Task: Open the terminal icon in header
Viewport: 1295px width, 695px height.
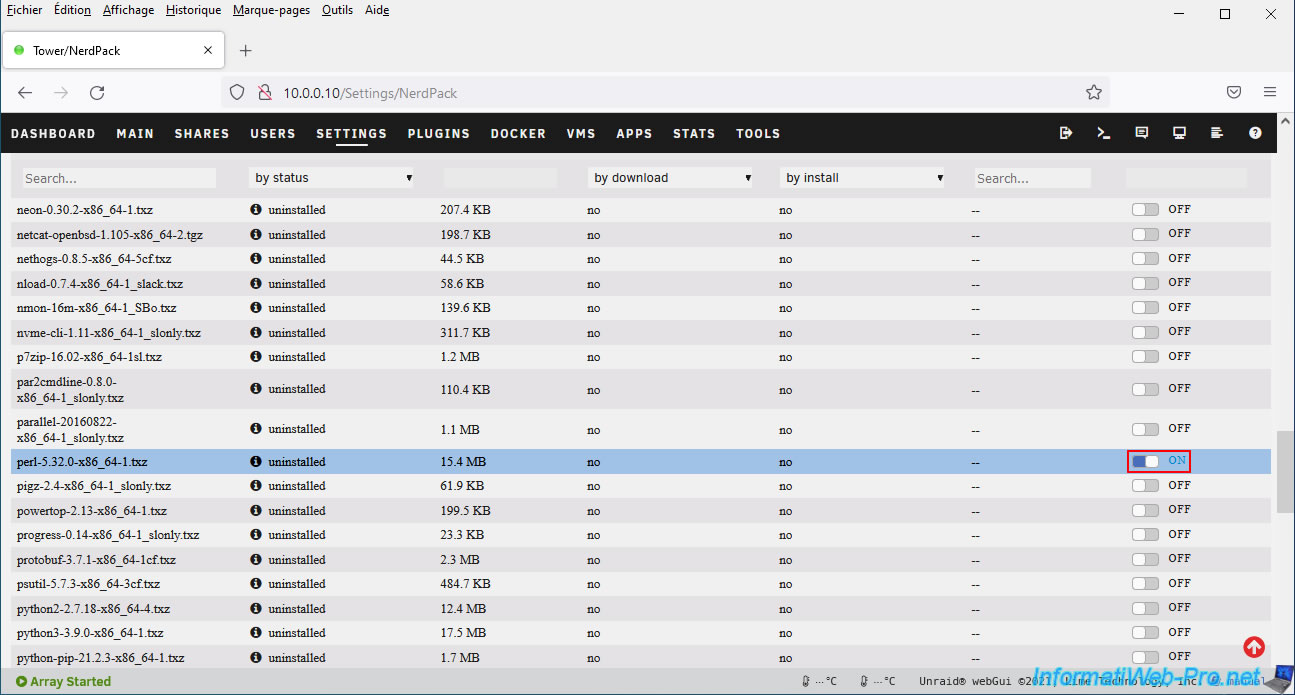Action: pyautogui.click(x=1104, y=133)
